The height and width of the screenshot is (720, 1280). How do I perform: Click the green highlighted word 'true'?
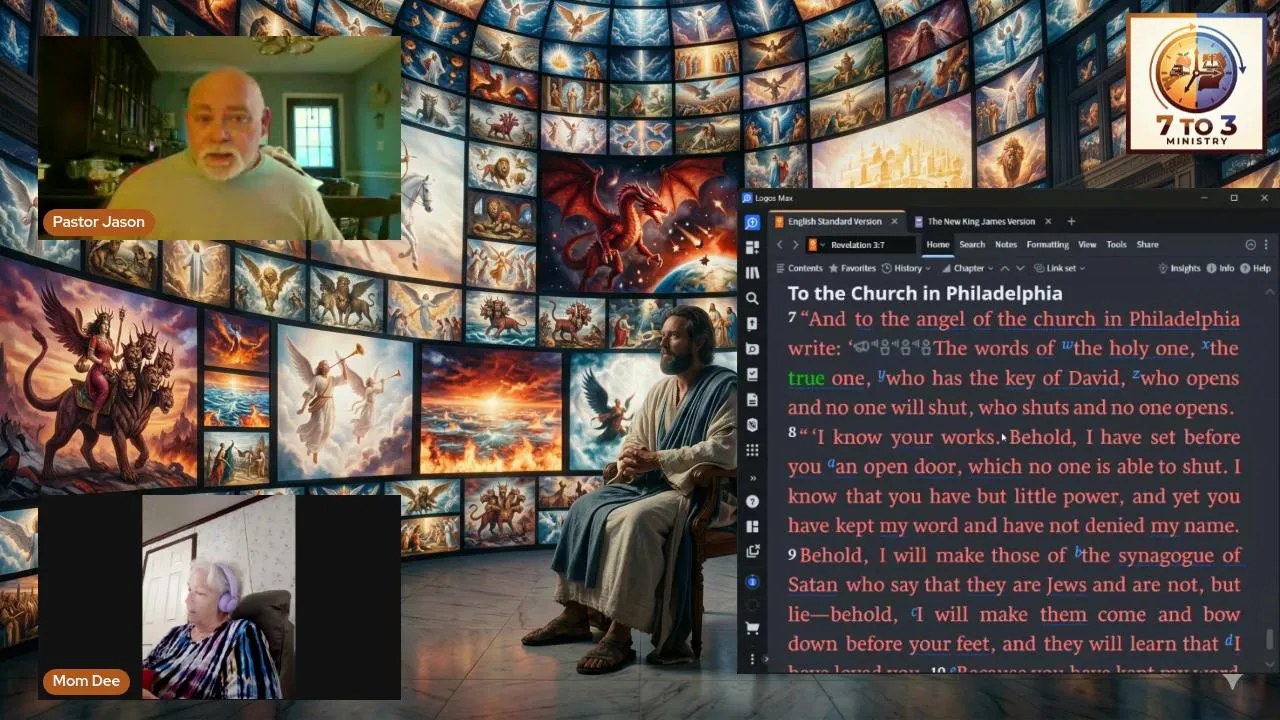806,378
